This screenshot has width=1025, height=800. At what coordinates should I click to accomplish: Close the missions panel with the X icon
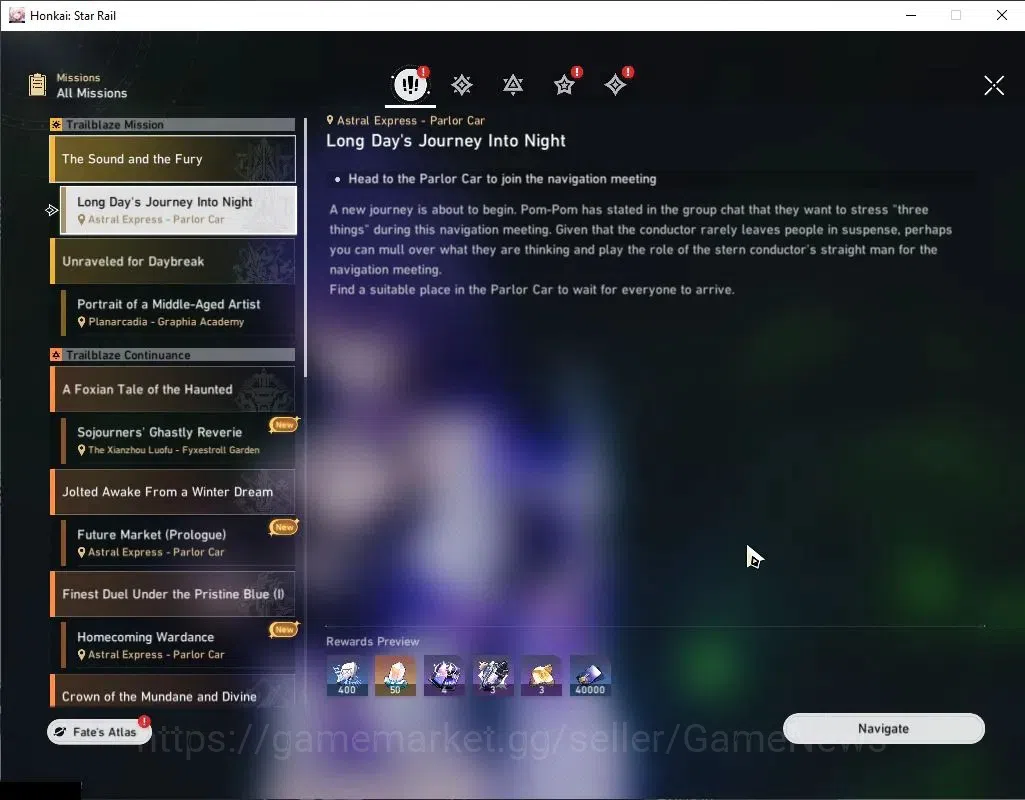click(x=994, y=85)
